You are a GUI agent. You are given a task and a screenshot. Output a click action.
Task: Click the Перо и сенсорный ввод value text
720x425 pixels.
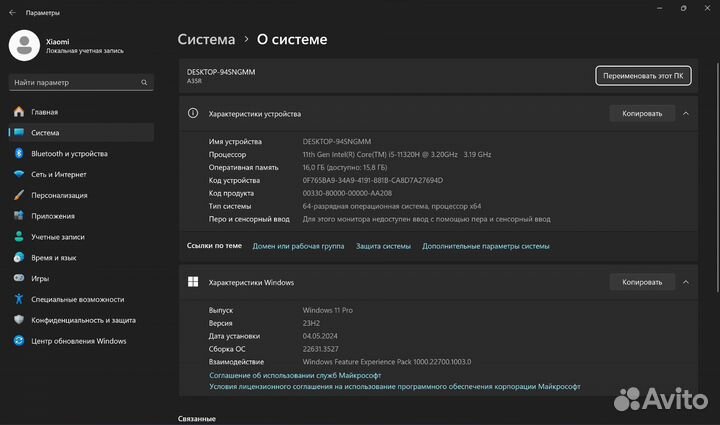click(x=426, y=219)
